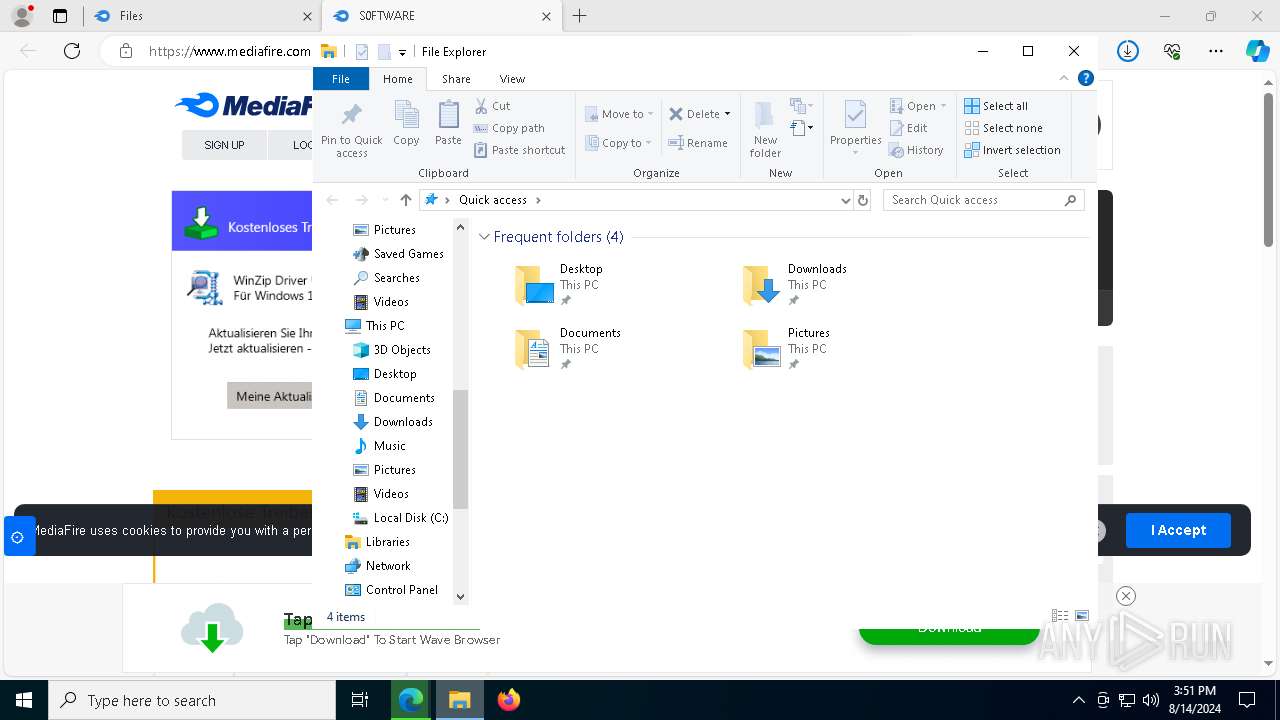Open the Copy to dropdown

[618, 143]
